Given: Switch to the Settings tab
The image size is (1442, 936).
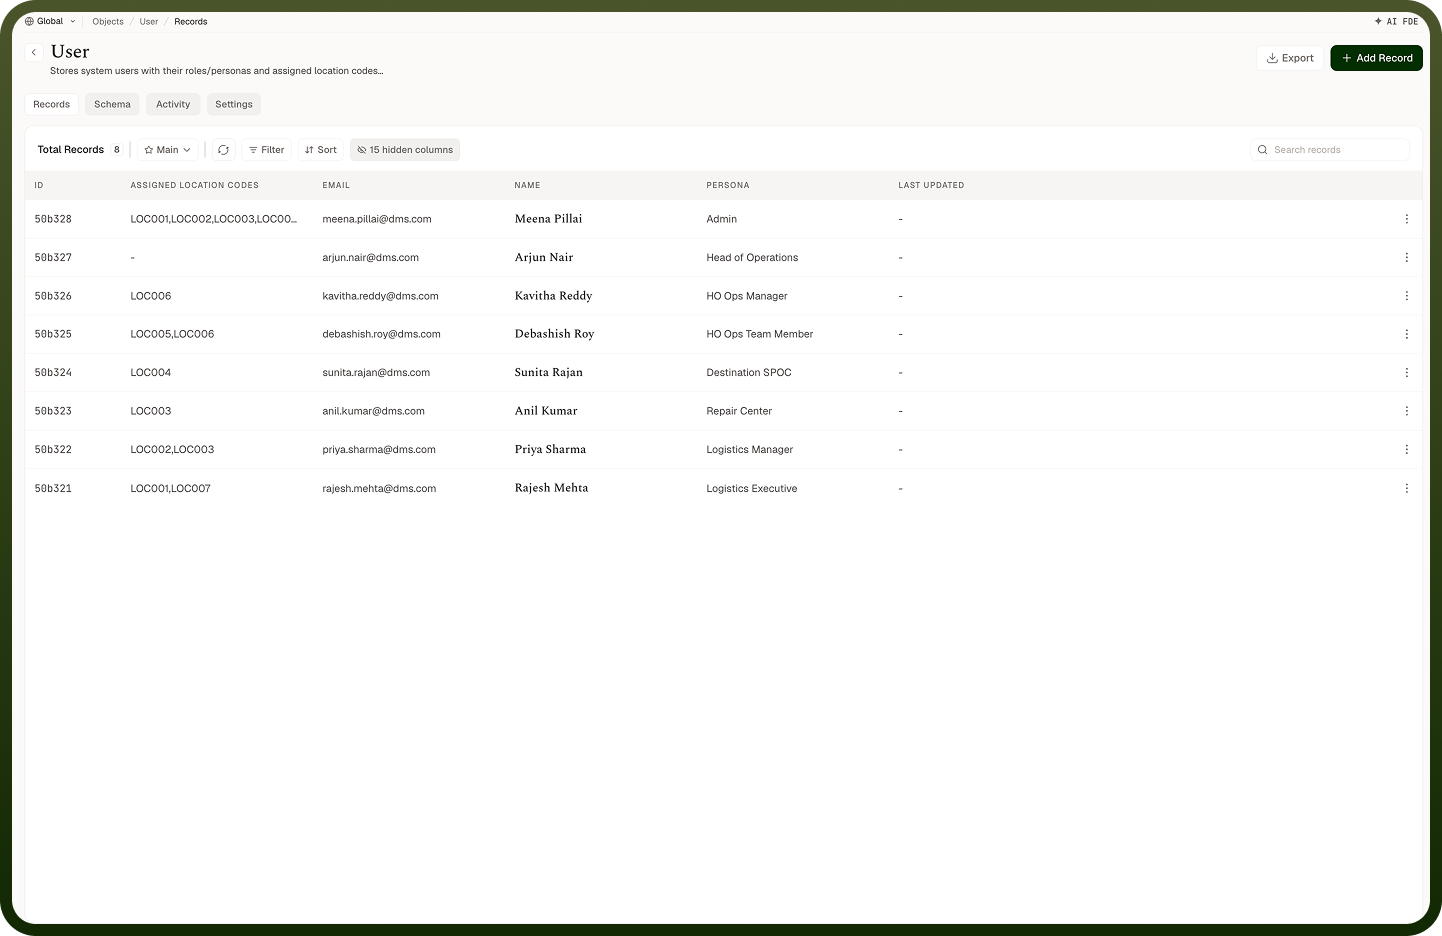Looking at the screenshot, I should [x=234, y=104].
